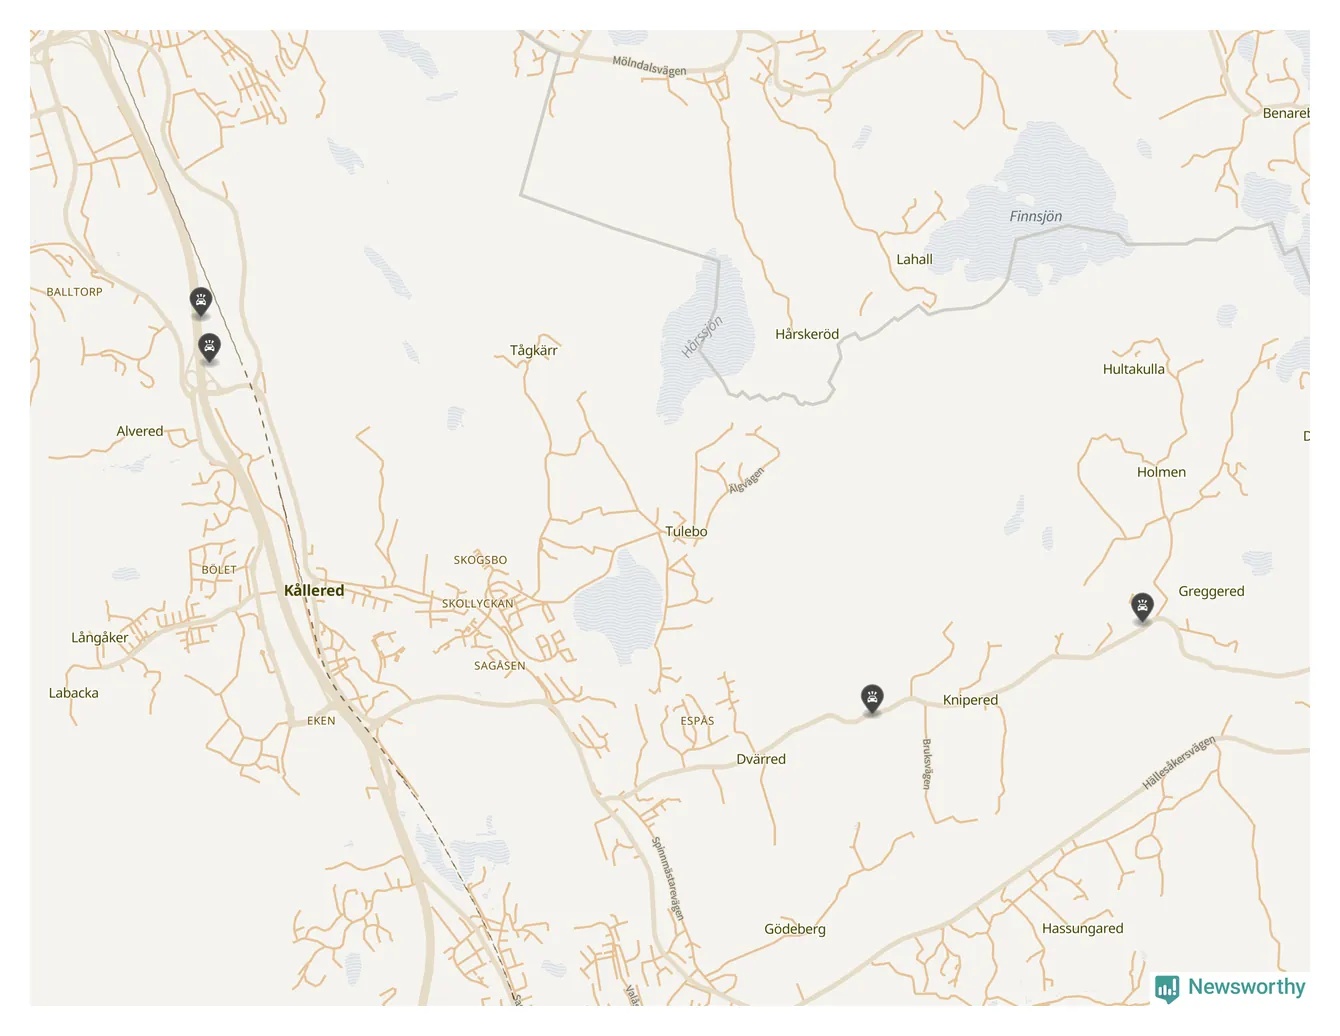Click the Newsworthy logo icon
This screenshot has height=1036, width=1340.
point(1167,989)
